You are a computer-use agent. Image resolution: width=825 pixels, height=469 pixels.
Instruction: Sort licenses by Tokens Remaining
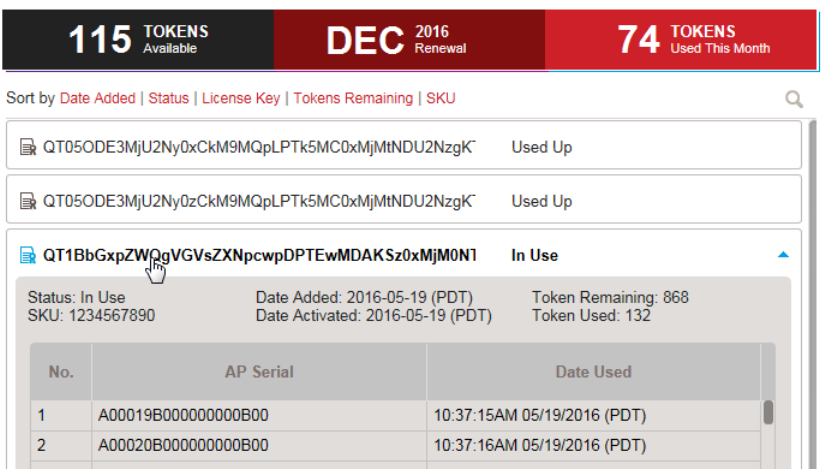pos(353,98)
